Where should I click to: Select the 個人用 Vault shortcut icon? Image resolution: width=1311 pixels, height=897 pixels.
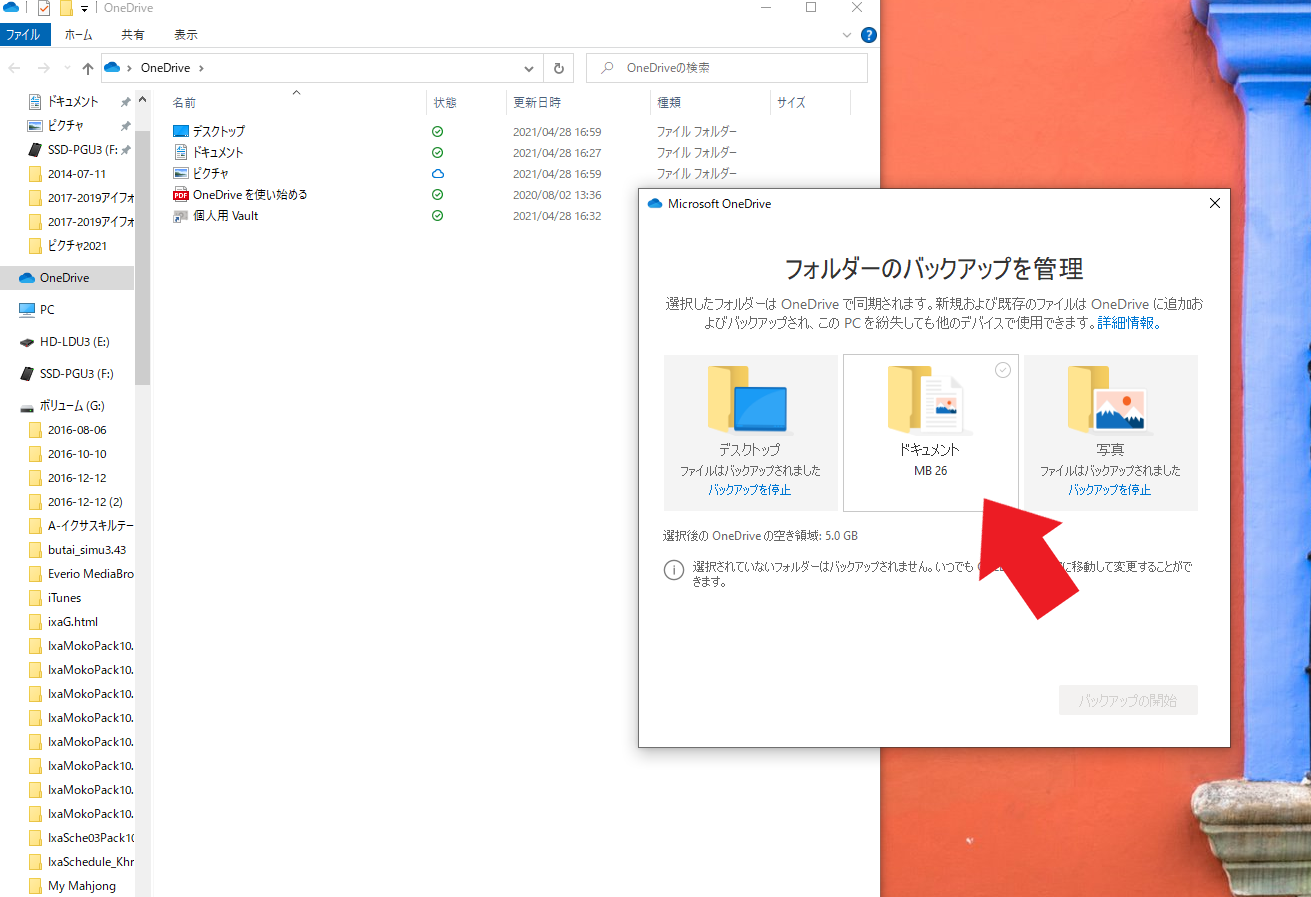[x=181, y=215]
